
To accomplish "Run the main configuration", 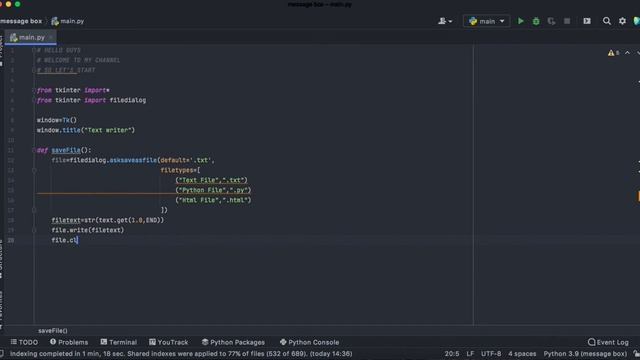I will (520, 21).
